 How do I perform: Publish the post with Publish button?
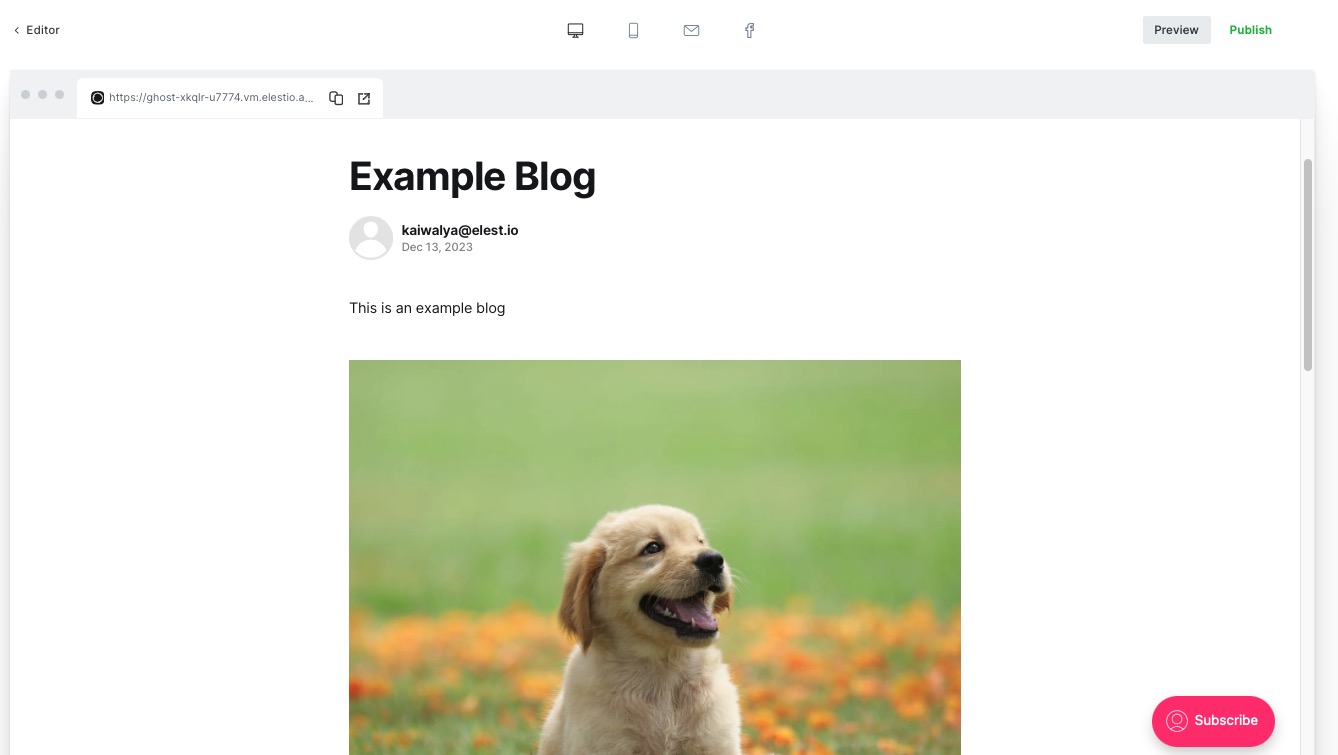click(1250, 30)
